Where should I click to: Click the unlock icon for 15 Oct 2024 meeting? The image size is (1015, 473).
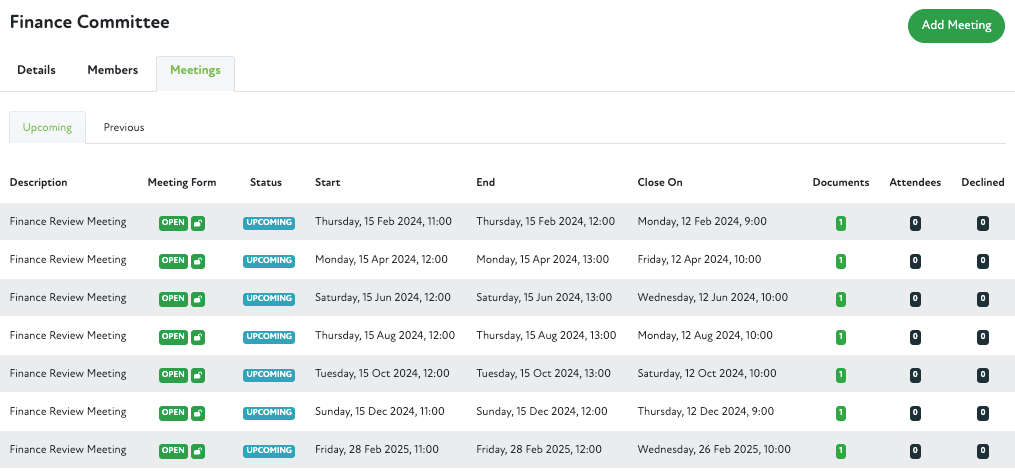pyautogui.click(x=198, y=374)
